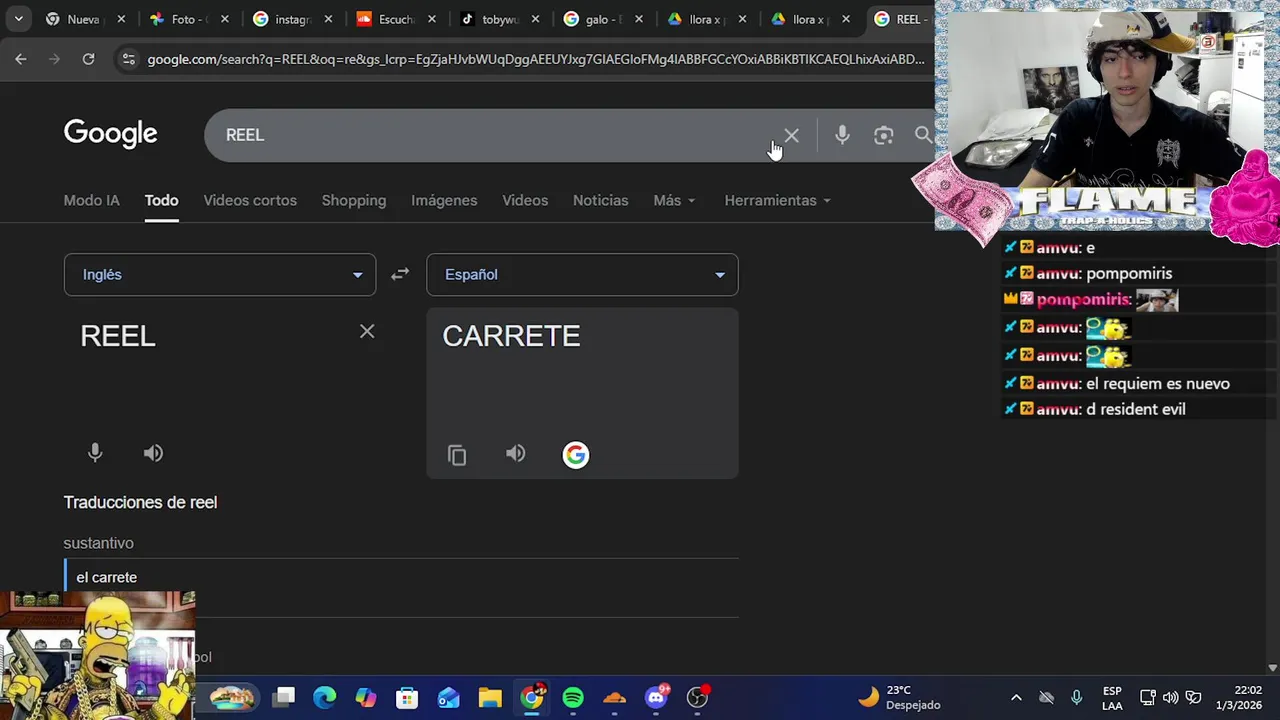1280x720 pixels.
Task: Open the Shopping results tab
Action: [354, 200]
